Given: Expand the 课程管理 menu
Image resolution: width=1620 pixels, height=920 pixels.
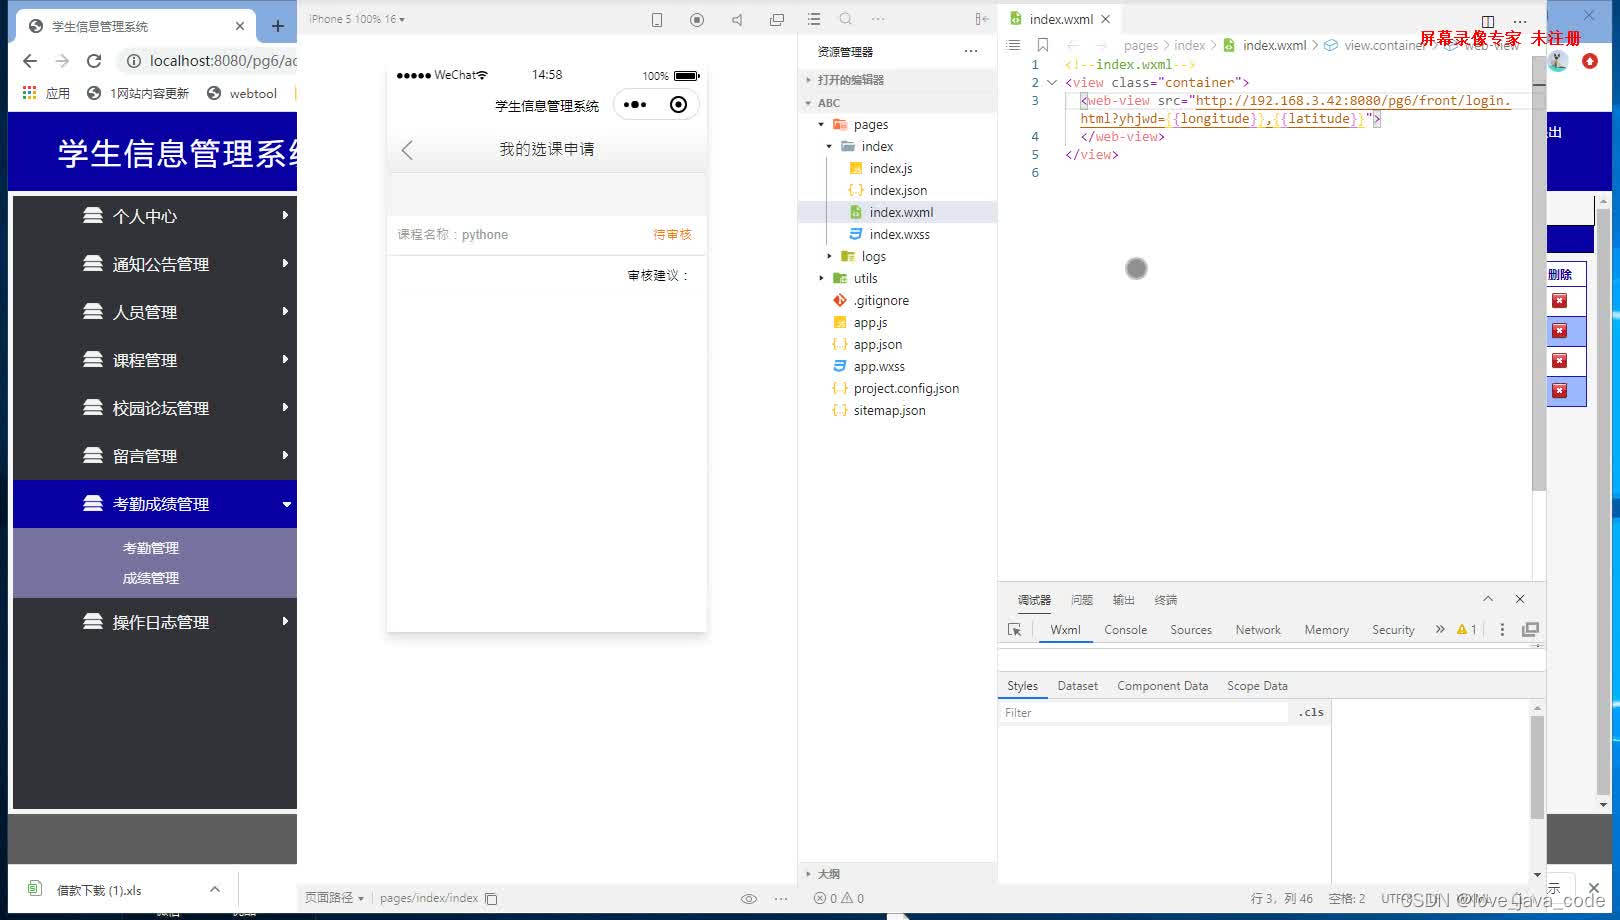Looking at the screenshot, I should 155,360.
